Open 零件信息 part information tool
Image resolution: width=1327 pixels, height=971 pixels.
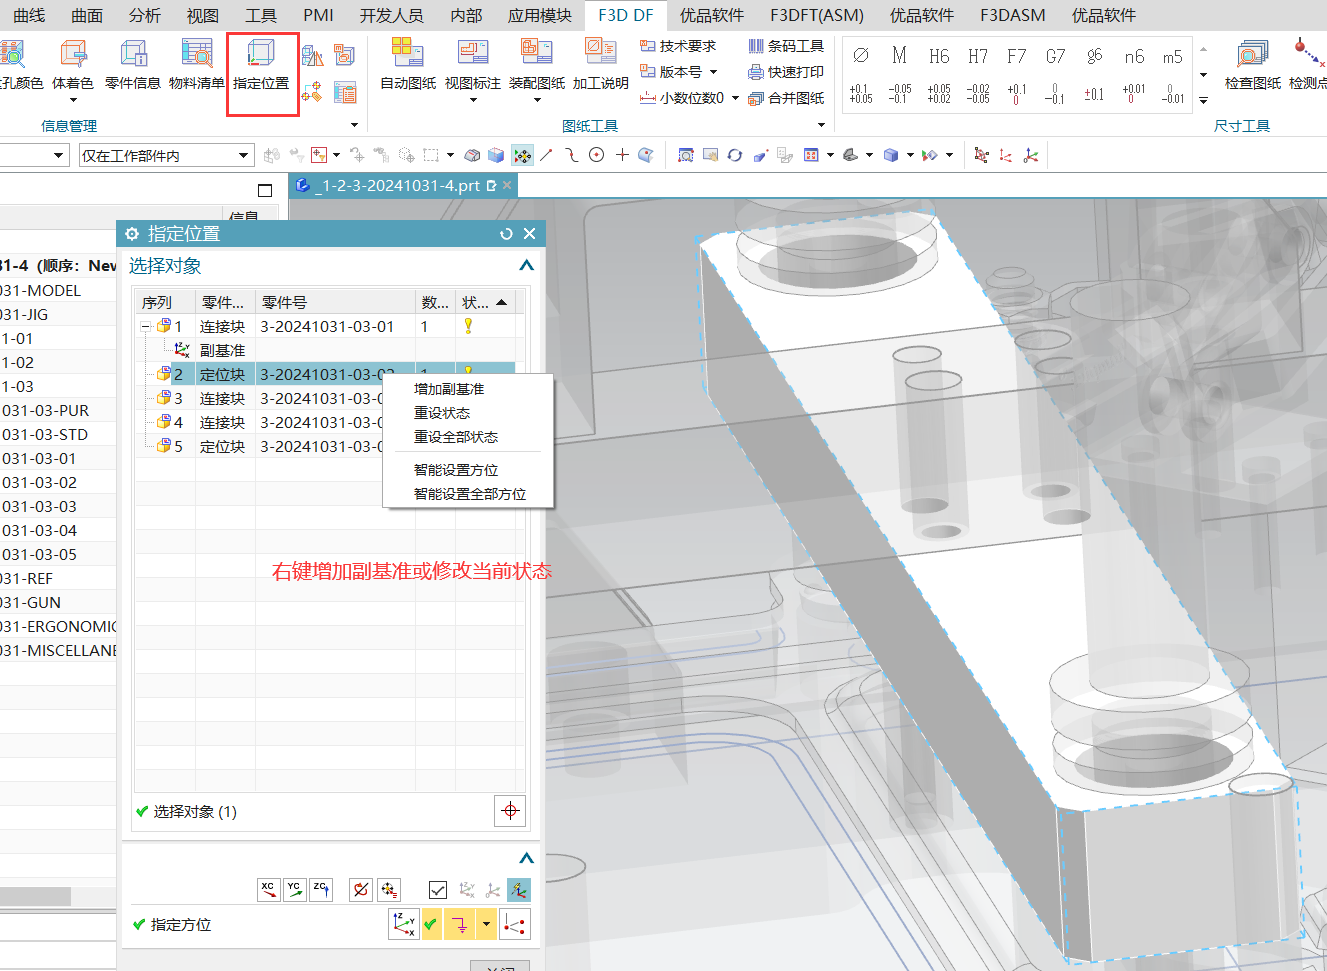tap(133, 65)
